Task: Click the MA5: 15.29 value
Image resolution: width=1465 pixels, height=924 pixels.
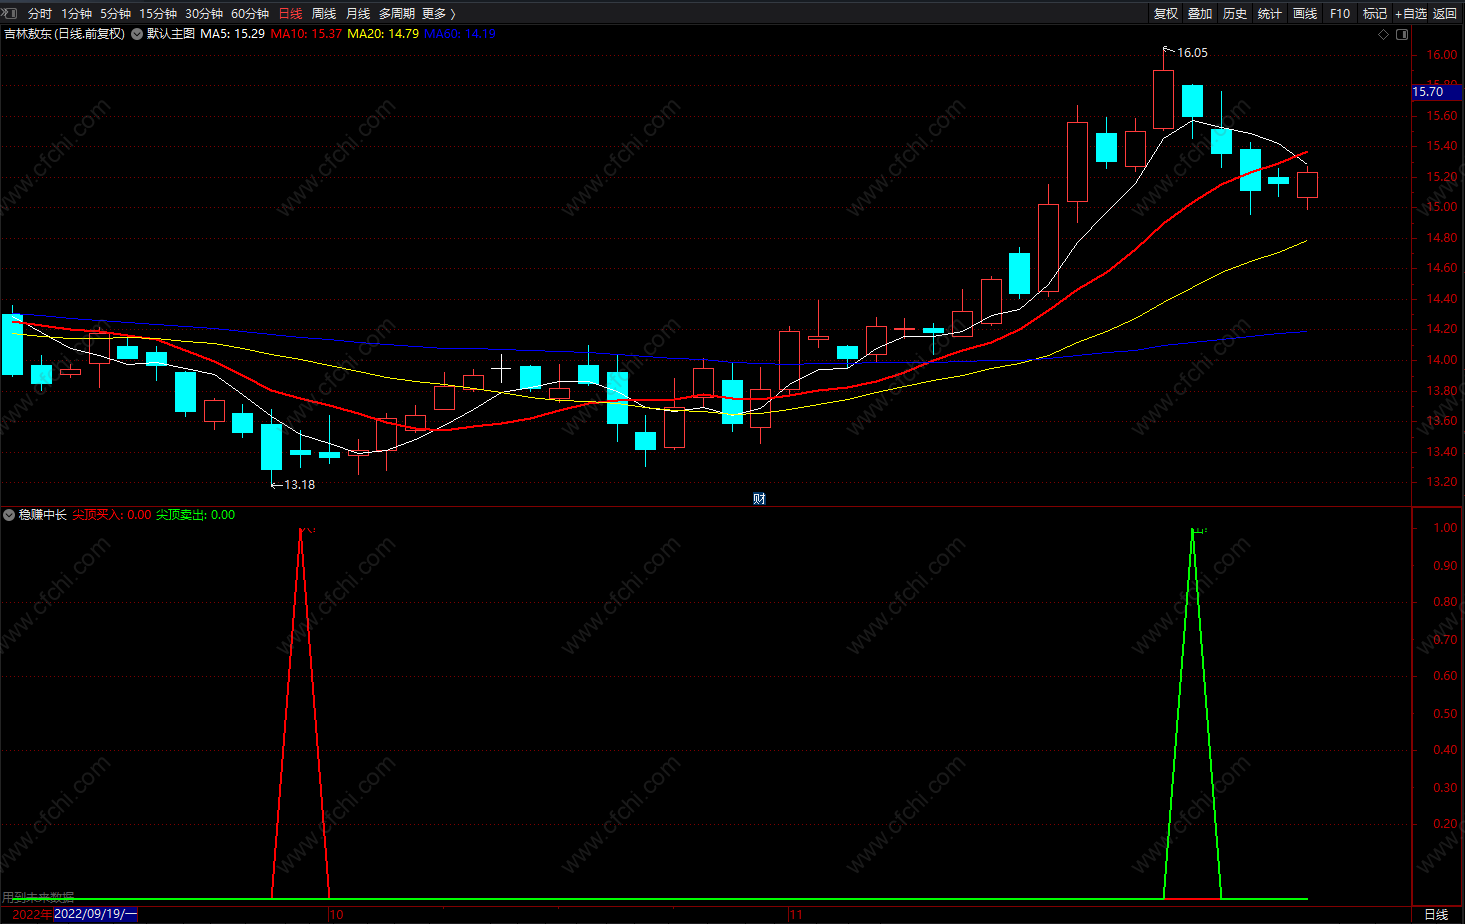Action: 232,34
